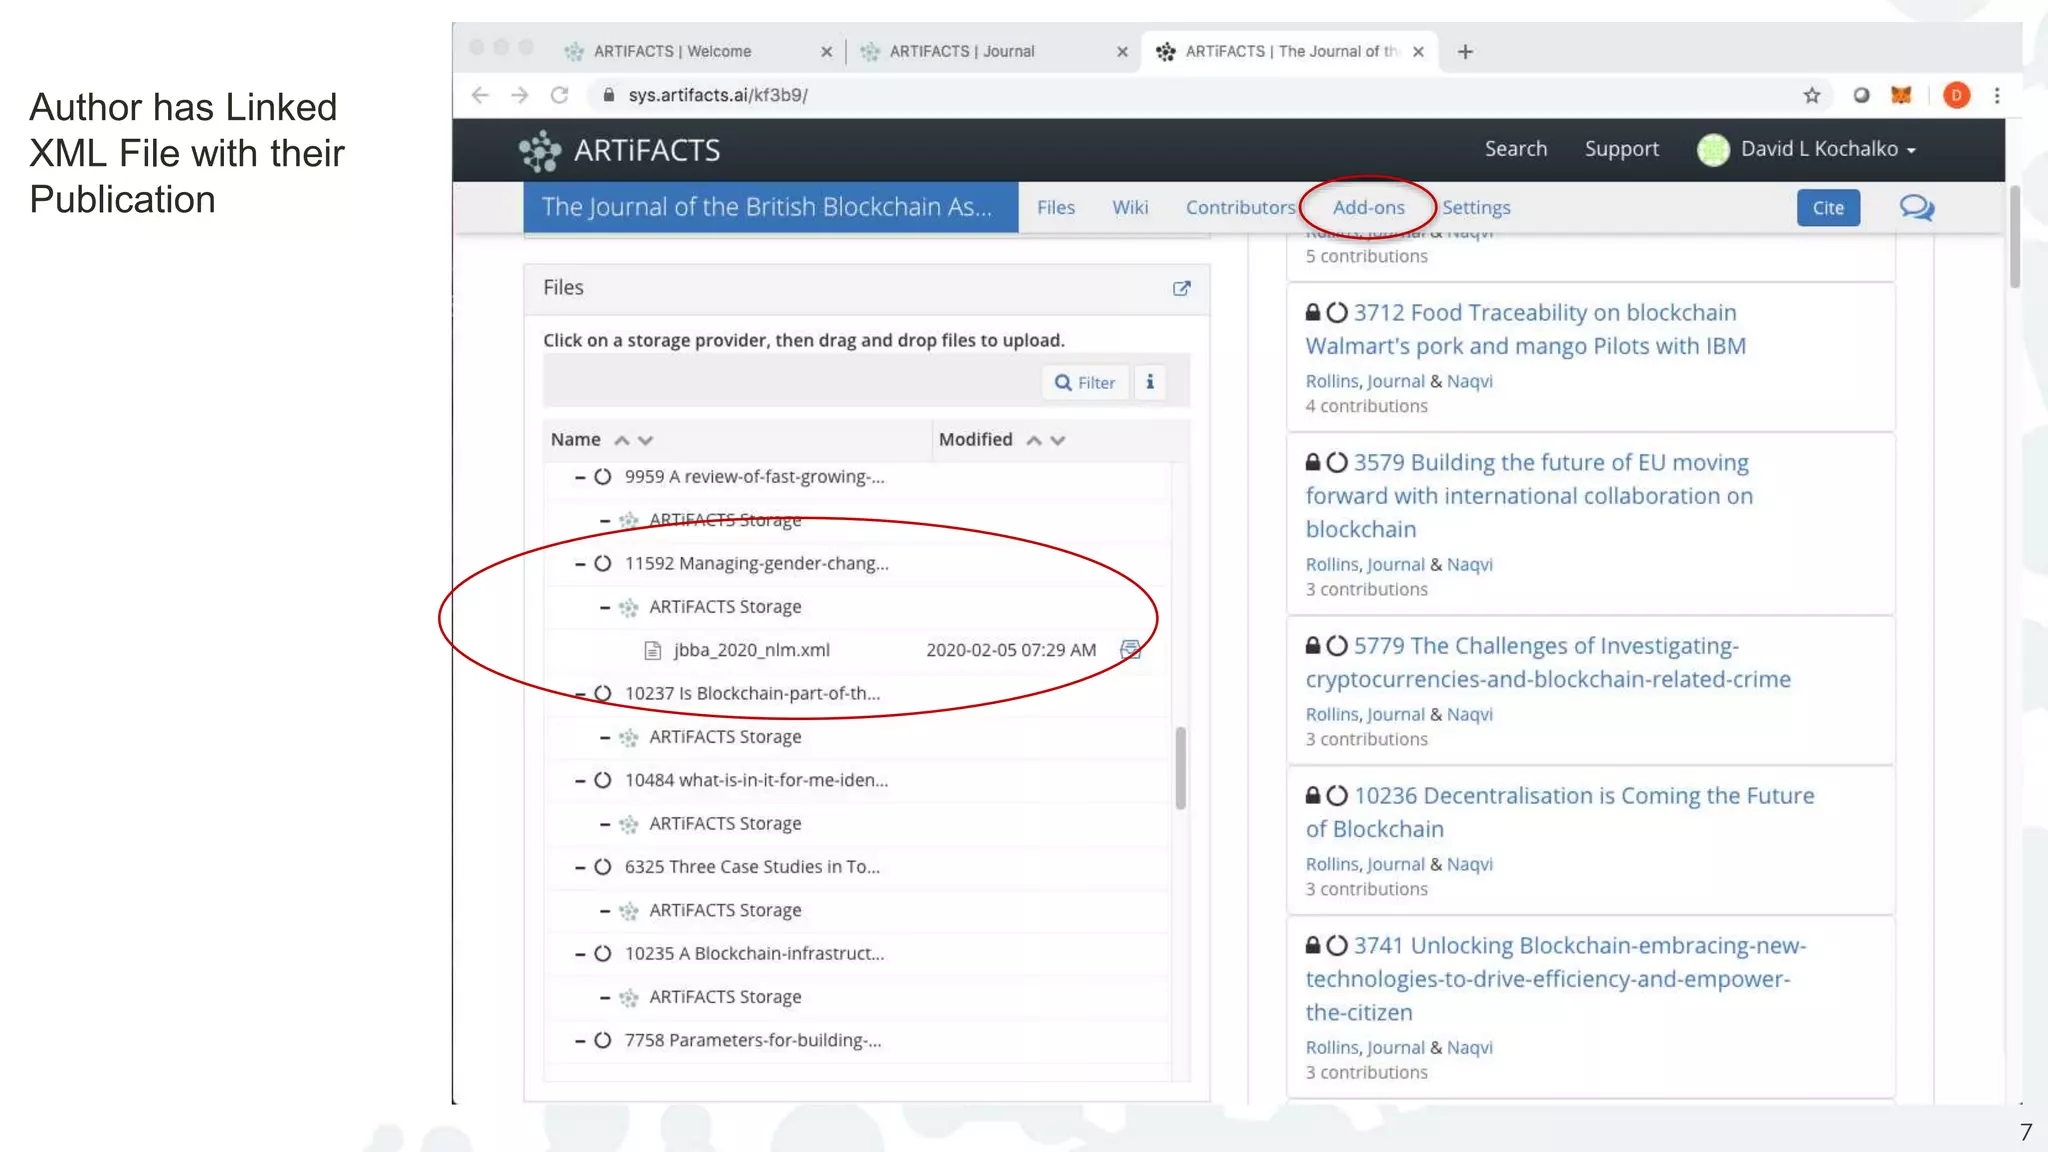Reload the page with the refresh icon
Image resolution: width=2048 pixels, height=1152 pixels.
pos(560,95)
